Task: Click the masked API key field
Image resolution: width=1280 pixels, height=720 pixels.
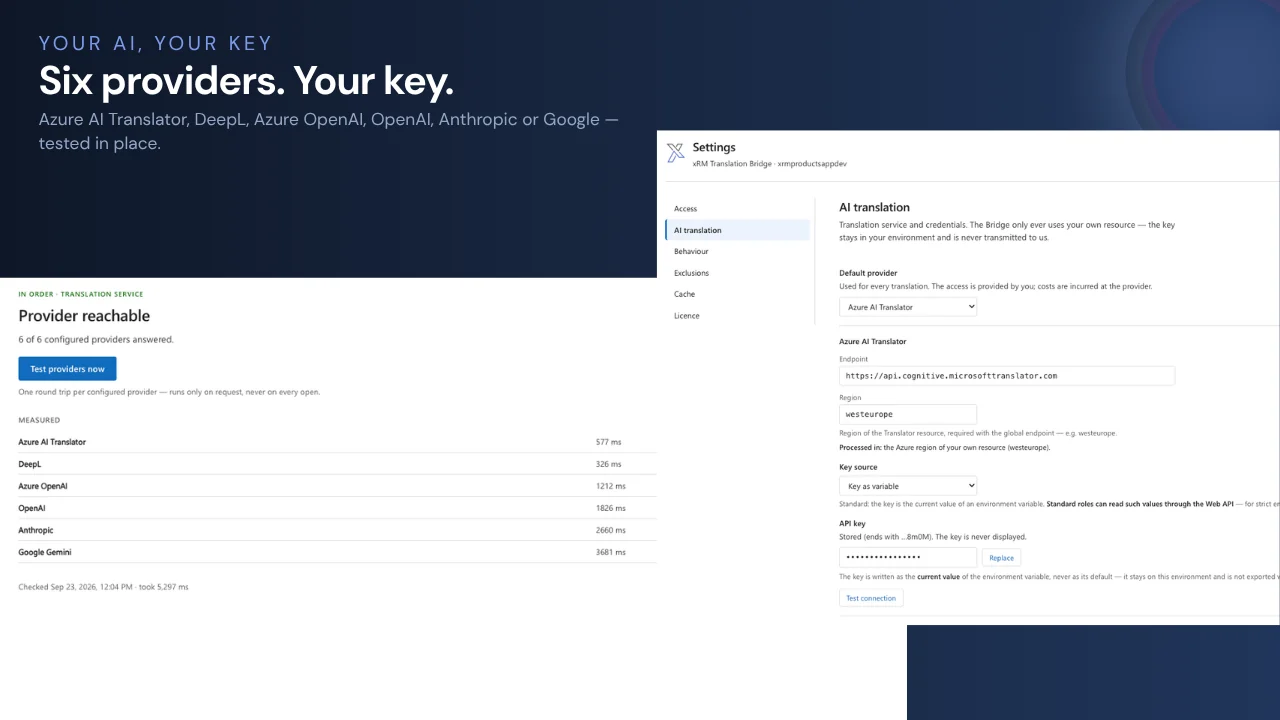Action: pos(908,557)
